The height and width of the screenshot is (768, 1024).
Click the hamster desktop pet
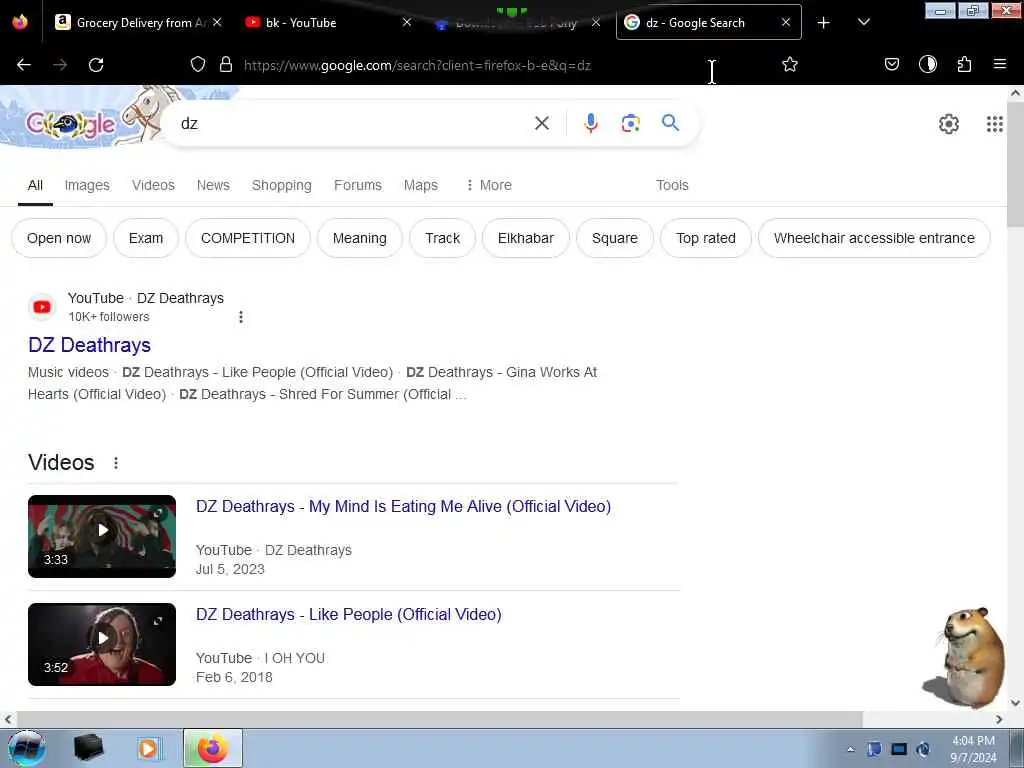[965, 658]
